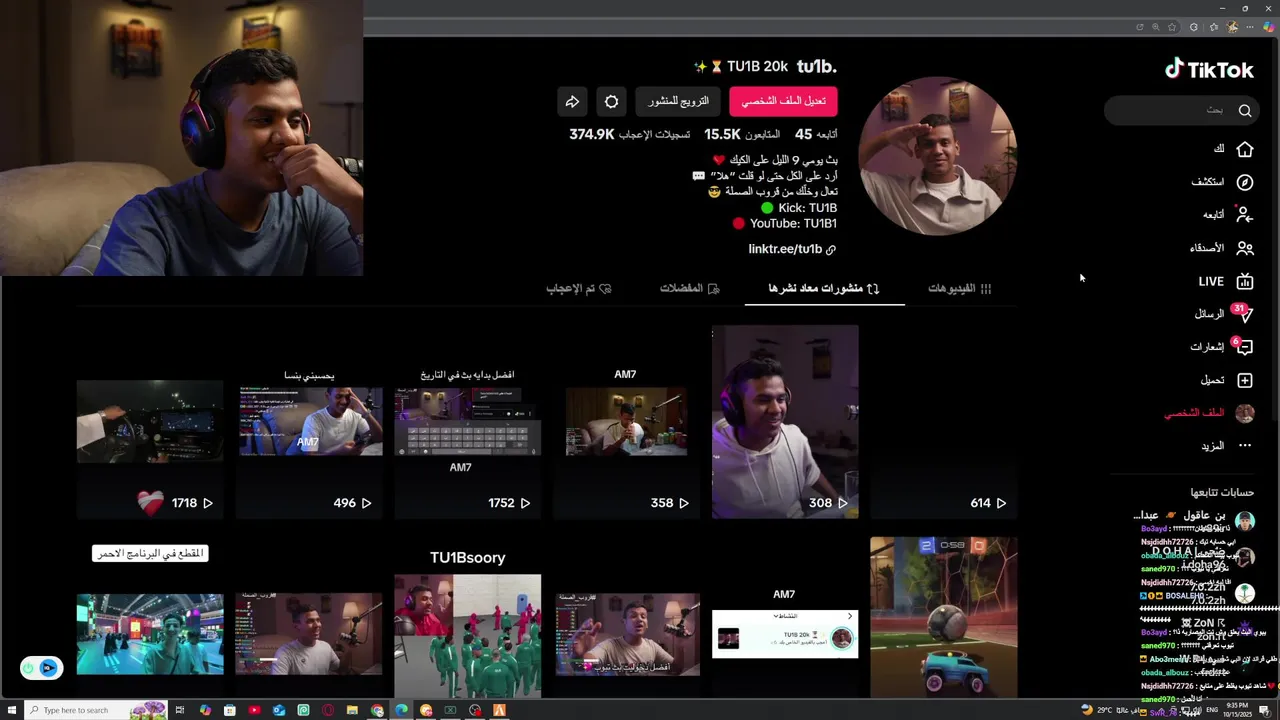This screenshot has width=1280, height=720.
Task: Open the AM7 video with 358 plays
Action: (x=626, y=422)
